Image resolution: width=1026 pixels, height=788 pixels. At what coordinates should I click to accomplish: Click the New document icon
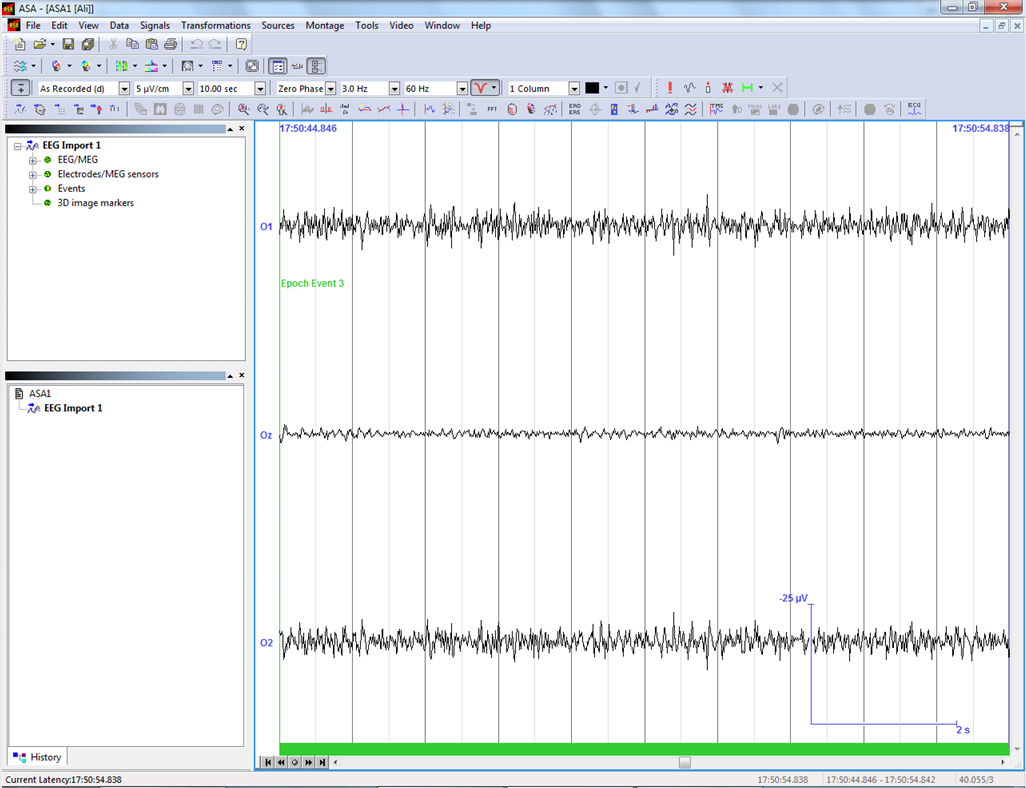20,45
